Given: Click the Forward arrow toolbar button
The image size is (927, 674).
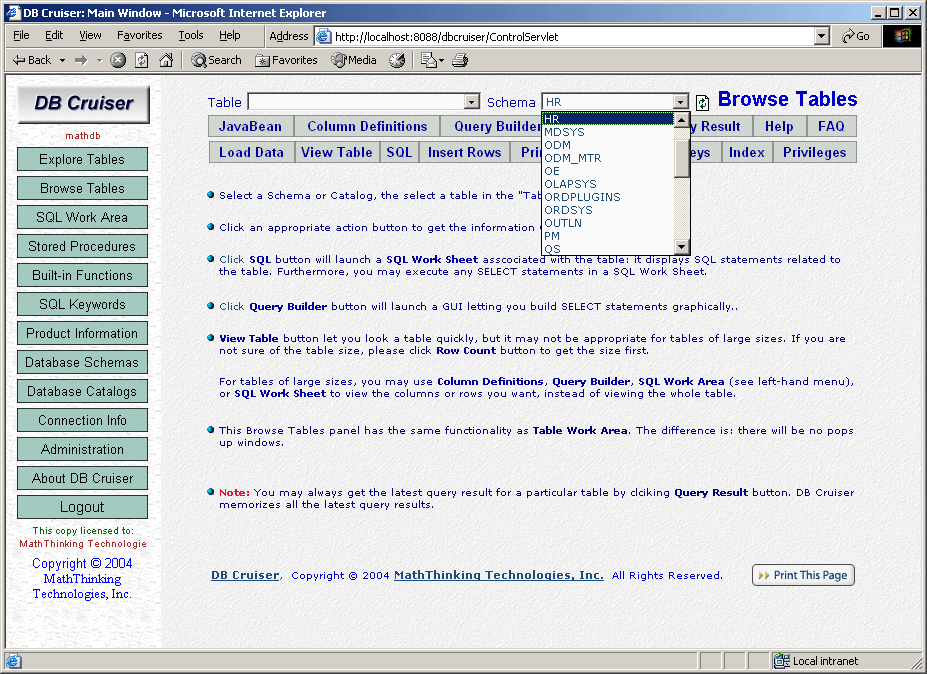Looking at the screenshot, I should (81, 60).
